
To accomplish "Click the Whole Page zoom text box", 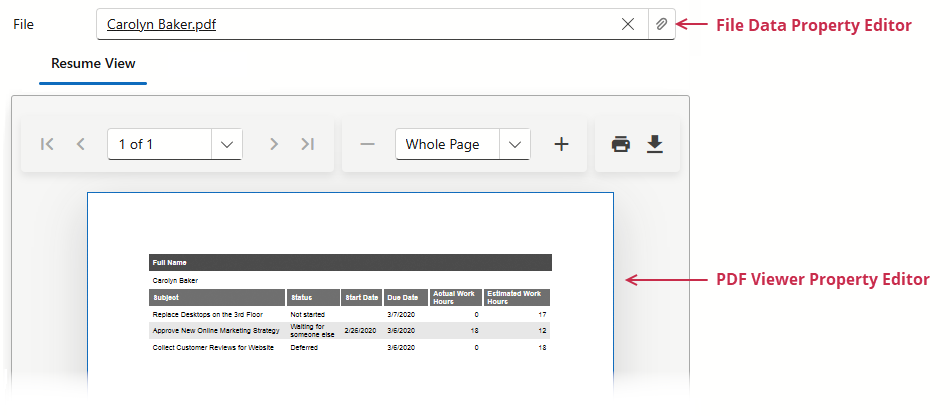I will tap(447, 144).
